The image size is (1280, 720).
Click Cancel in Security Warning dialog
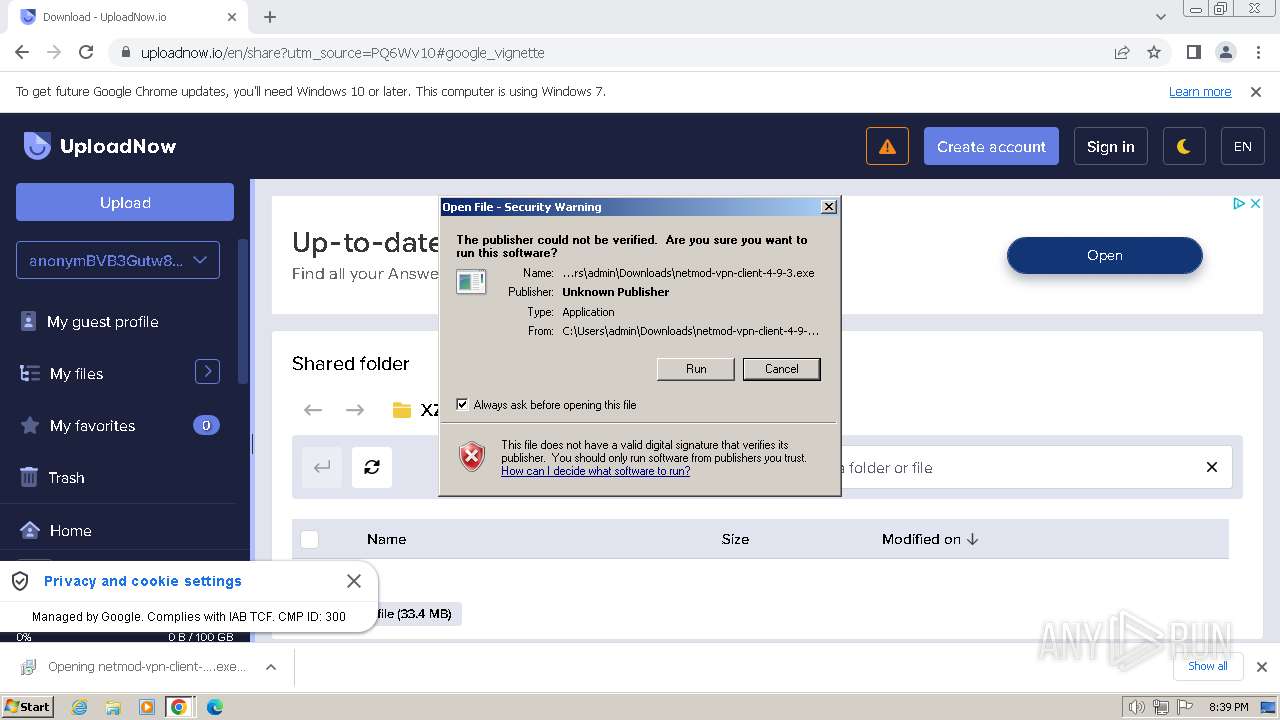(x=782, y=369)
